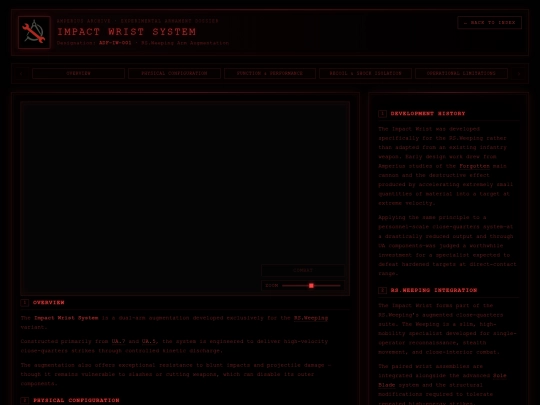Click the Zoom slider handle
The image size is (540, 405).
pyautogui.click(x=311, y=285)
